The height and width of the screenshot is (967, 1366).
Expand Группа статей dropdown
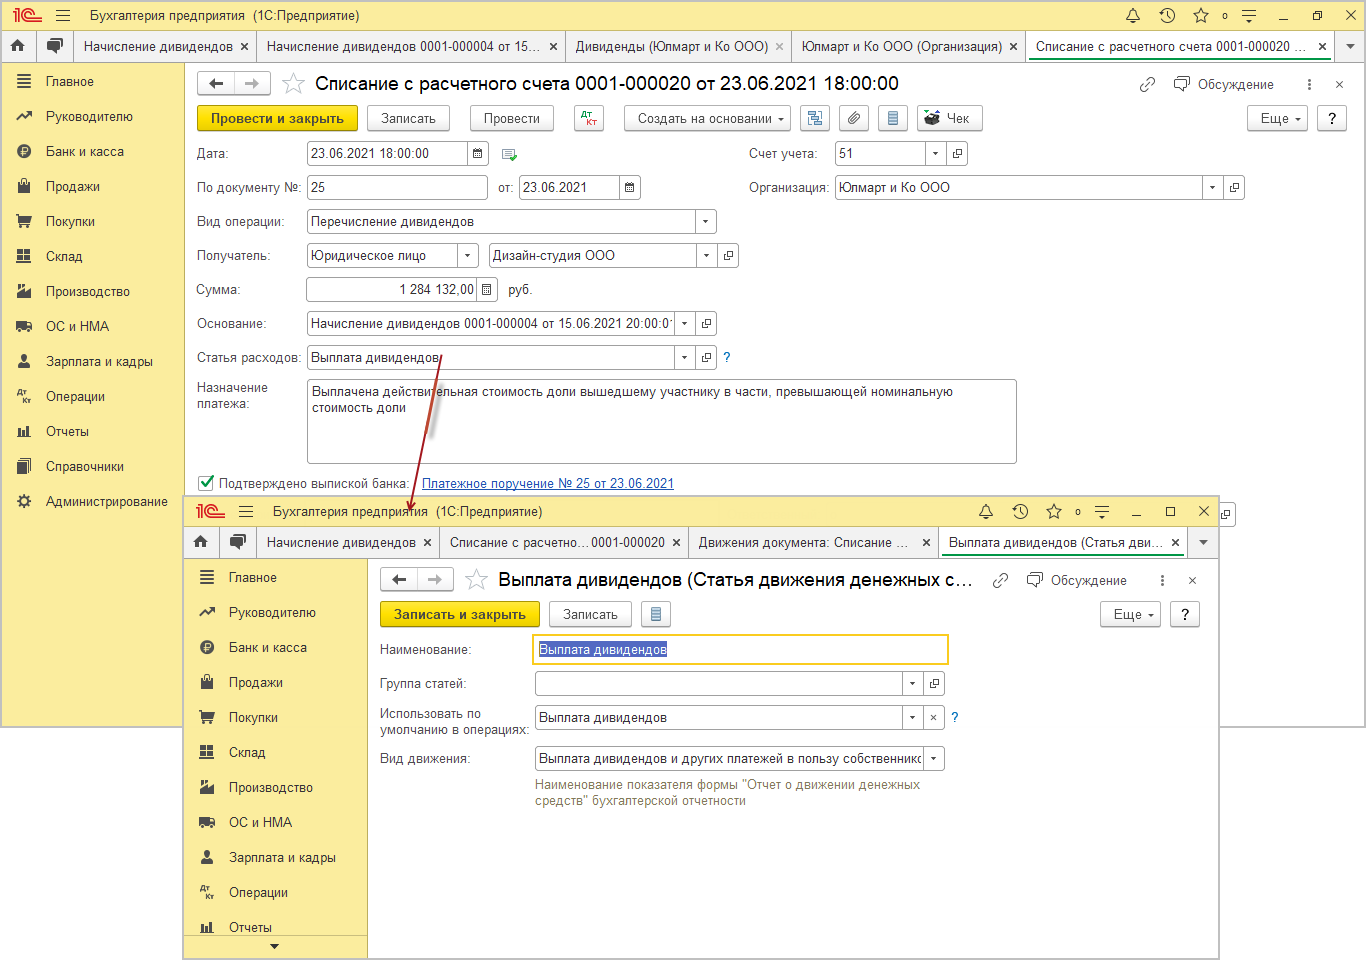(912, 683)
